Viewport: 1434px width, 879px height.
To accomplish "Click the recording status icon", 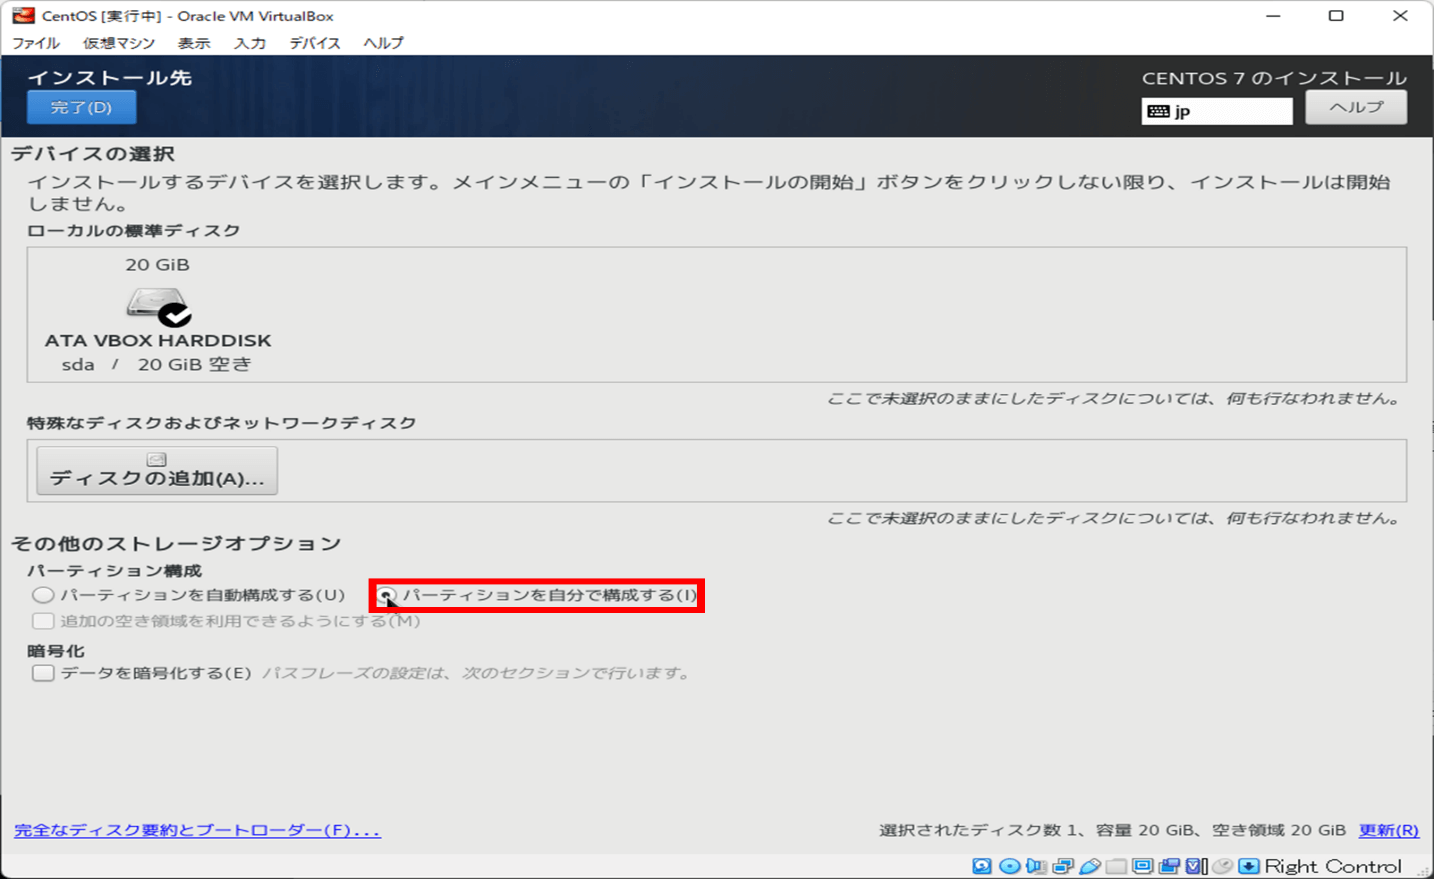I will pos(1169,866).
